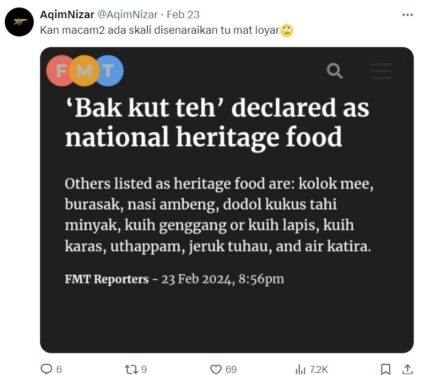Click the tweet text about disenaraikan
Screen dimensions: 426x375
pos(159,30)
